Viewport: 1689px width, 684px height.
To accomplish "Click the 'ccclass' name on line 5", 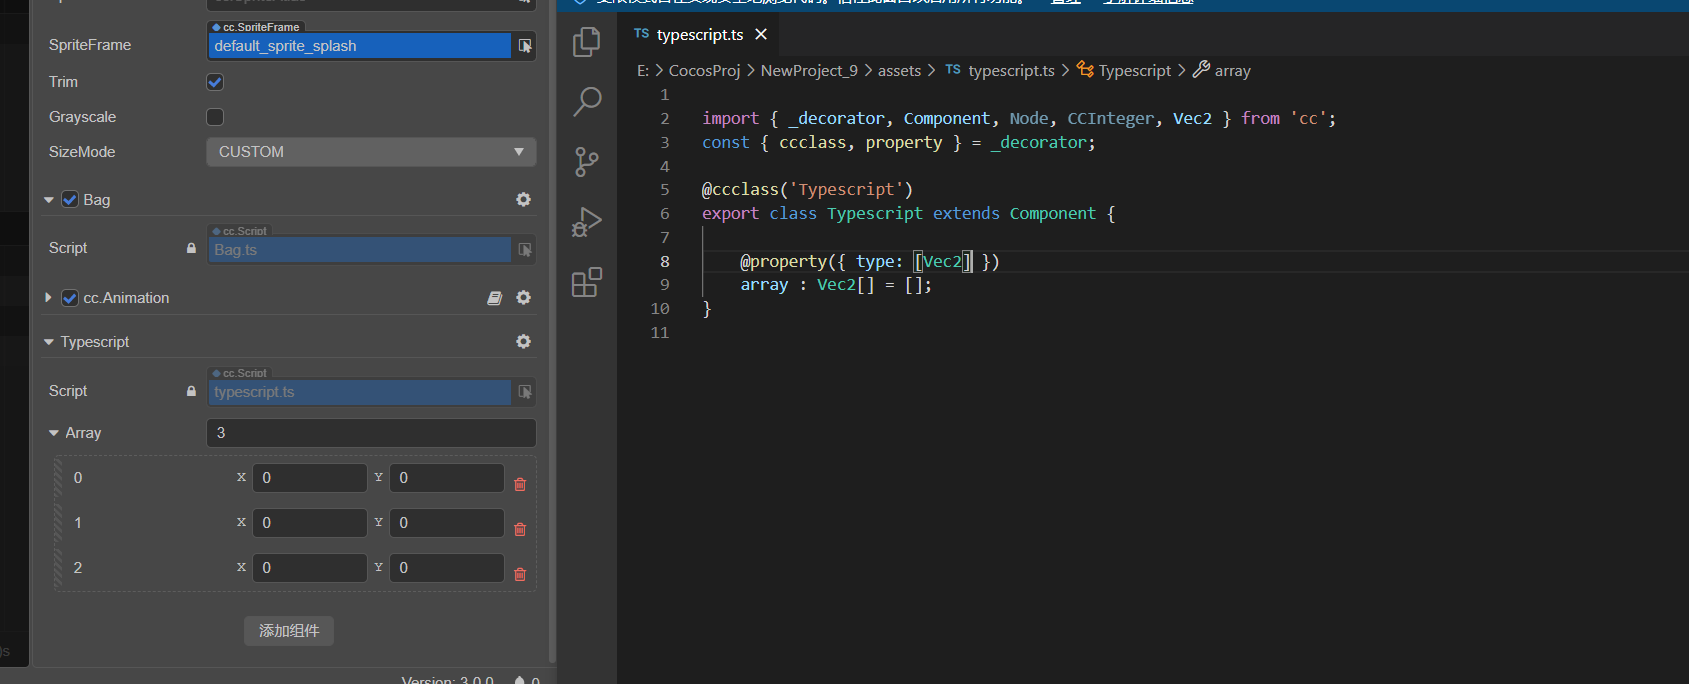I will coord(745,190).
